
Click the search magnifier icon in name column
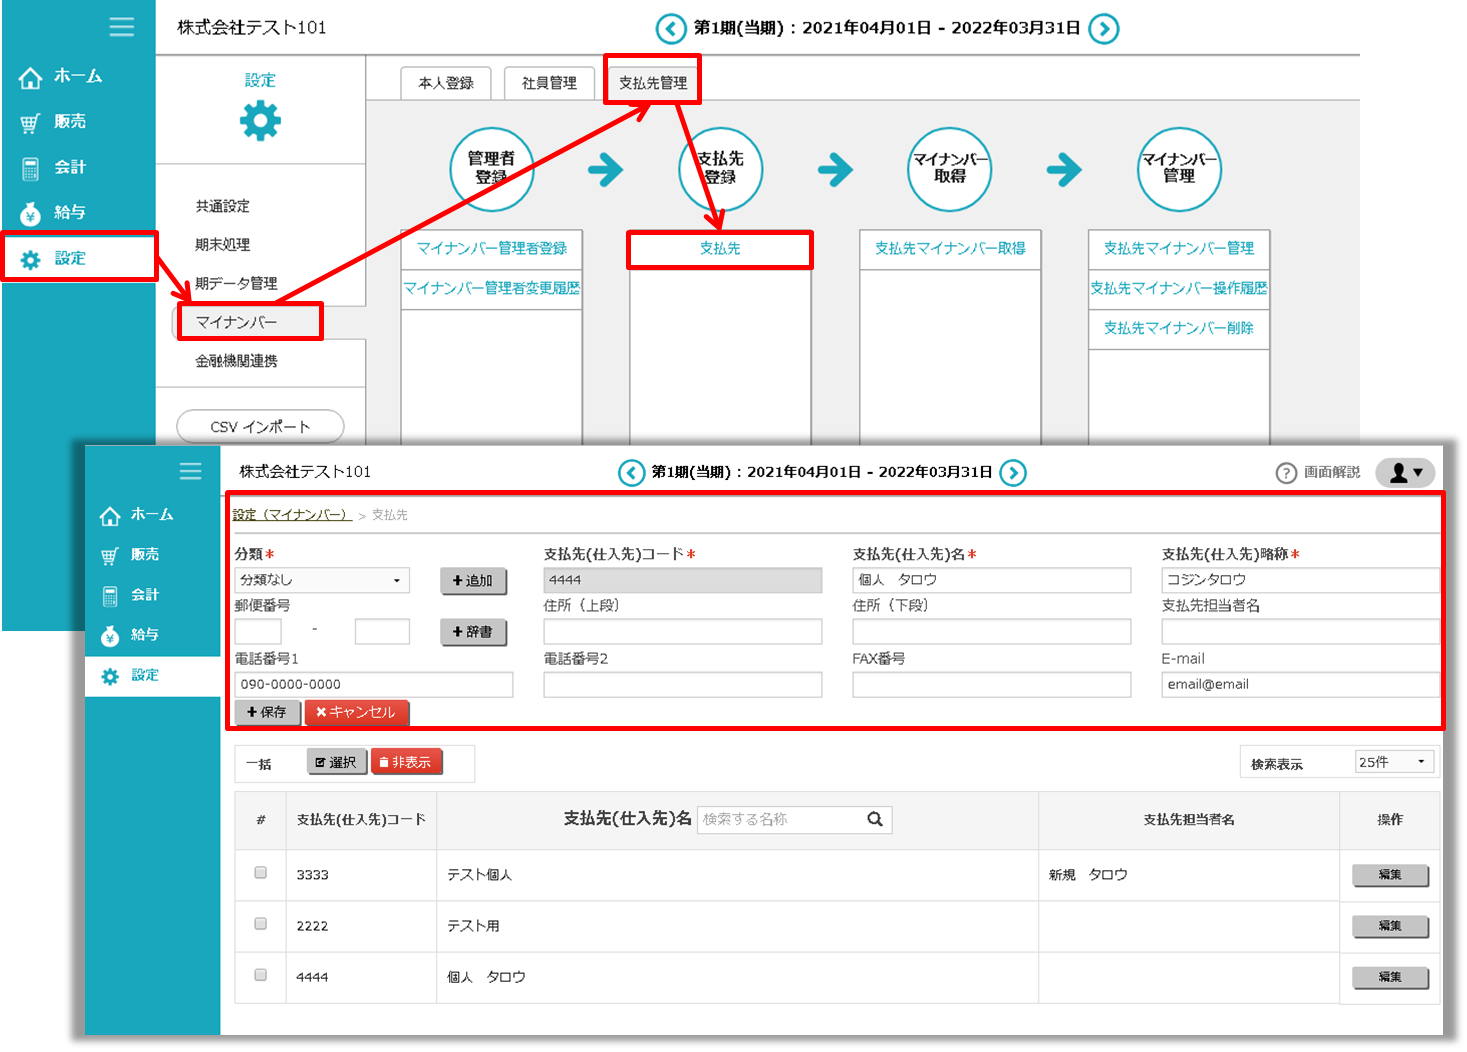tap(875, 819)
